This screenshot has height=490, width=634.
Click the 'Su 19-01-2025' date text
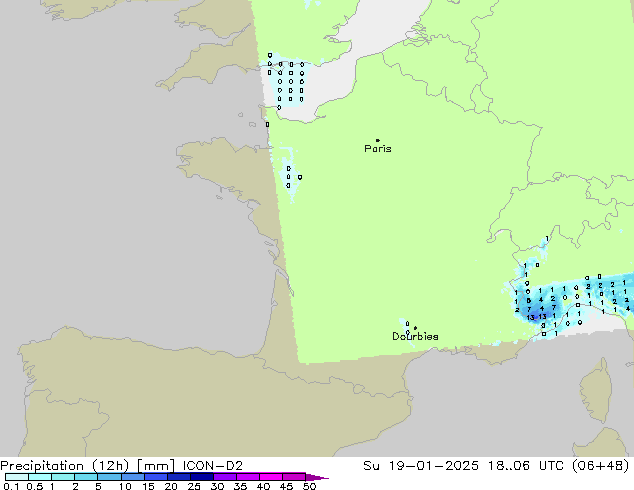point(421,466)
